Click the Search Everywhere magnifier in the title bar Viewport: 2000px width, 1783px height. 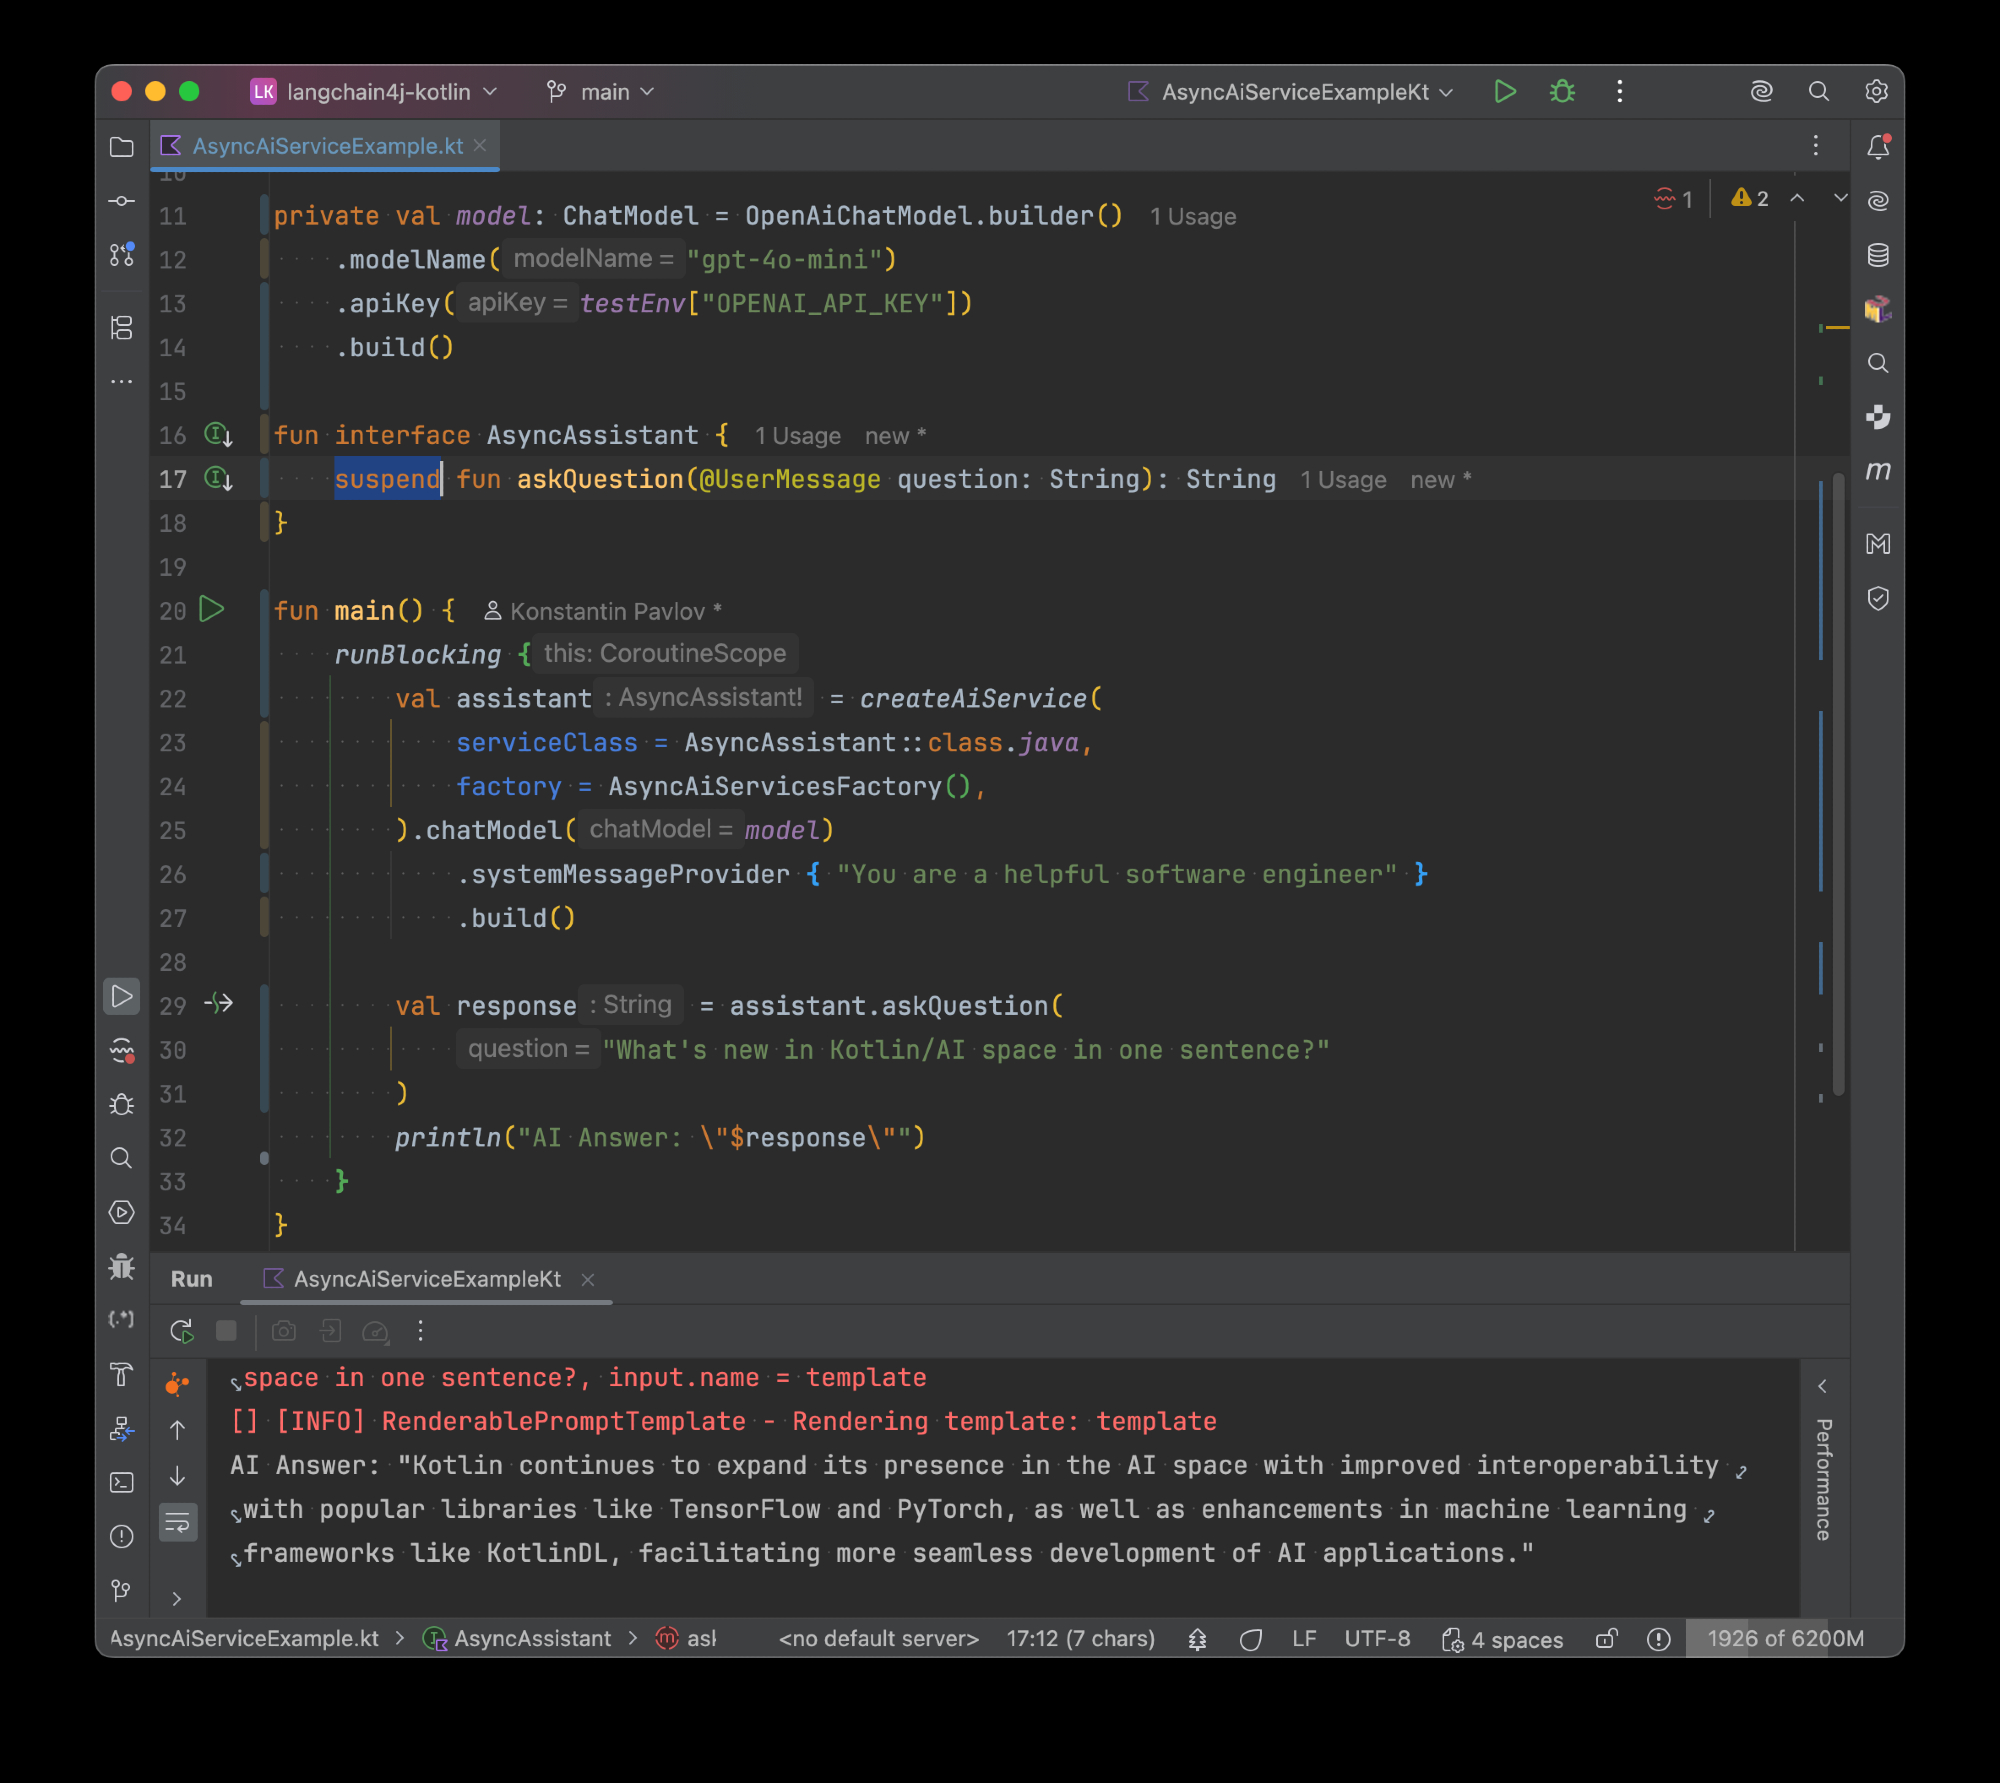[1819, 92]
